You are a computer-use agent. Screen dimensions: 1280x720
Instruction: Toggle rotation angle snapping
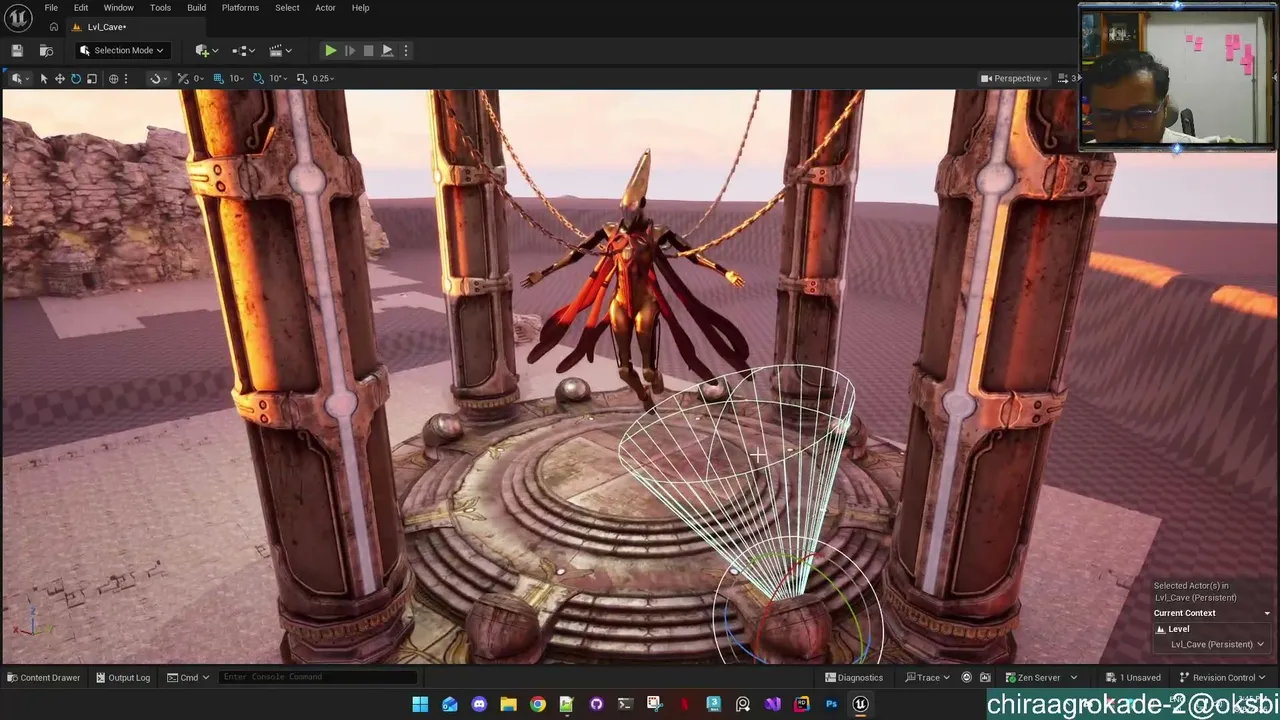(x=258, y=78)
